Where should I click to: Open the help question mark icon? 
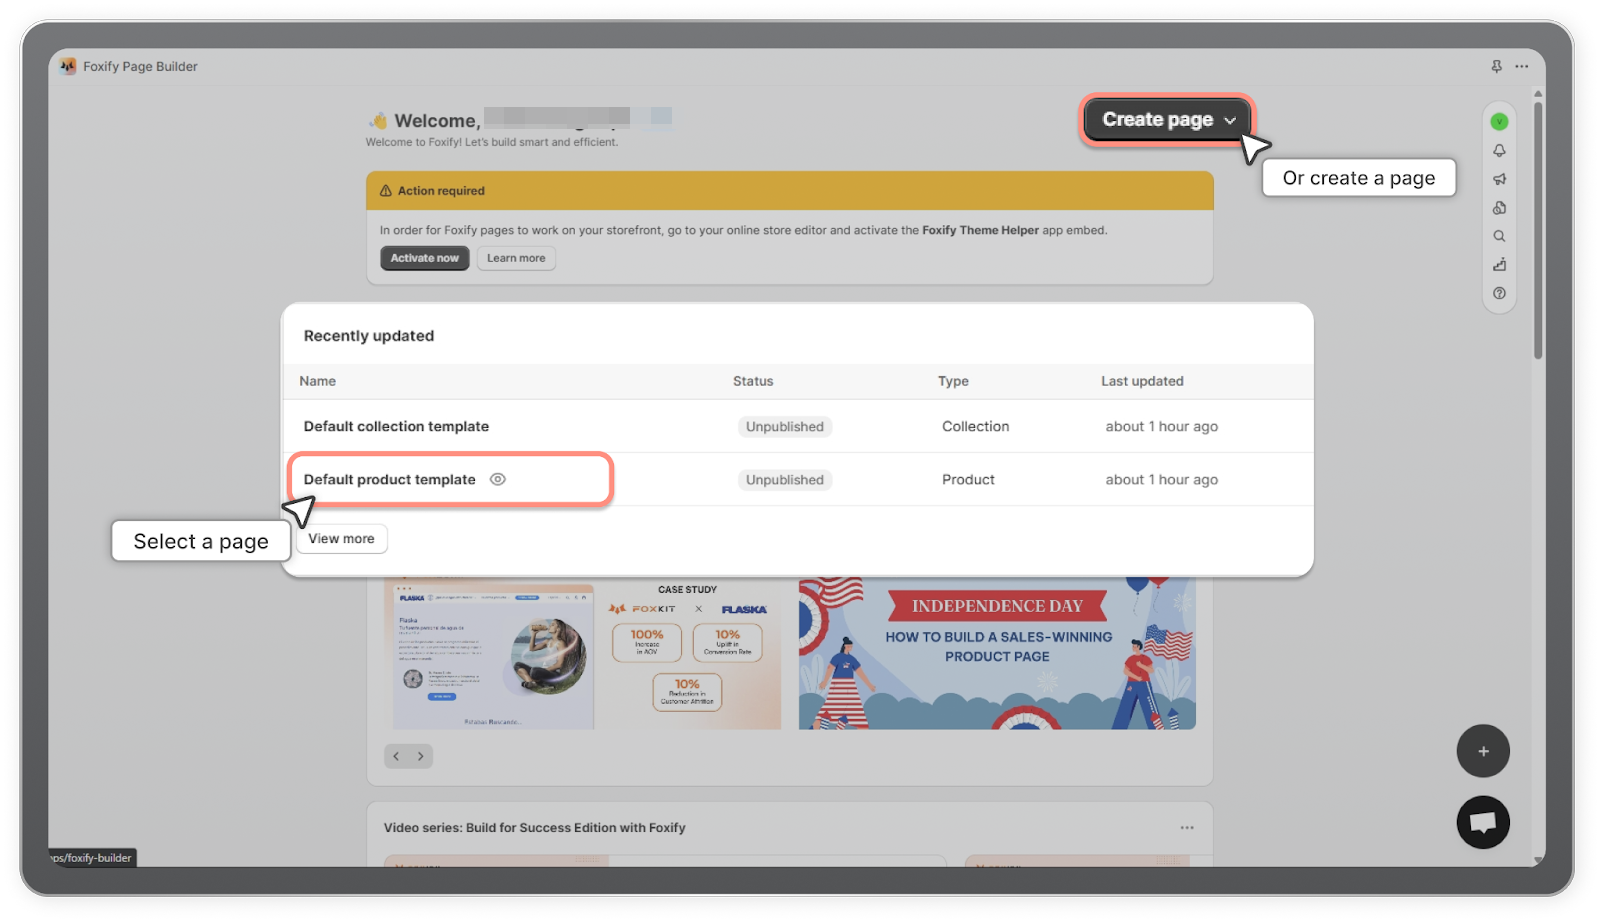tap(1499, 293)
